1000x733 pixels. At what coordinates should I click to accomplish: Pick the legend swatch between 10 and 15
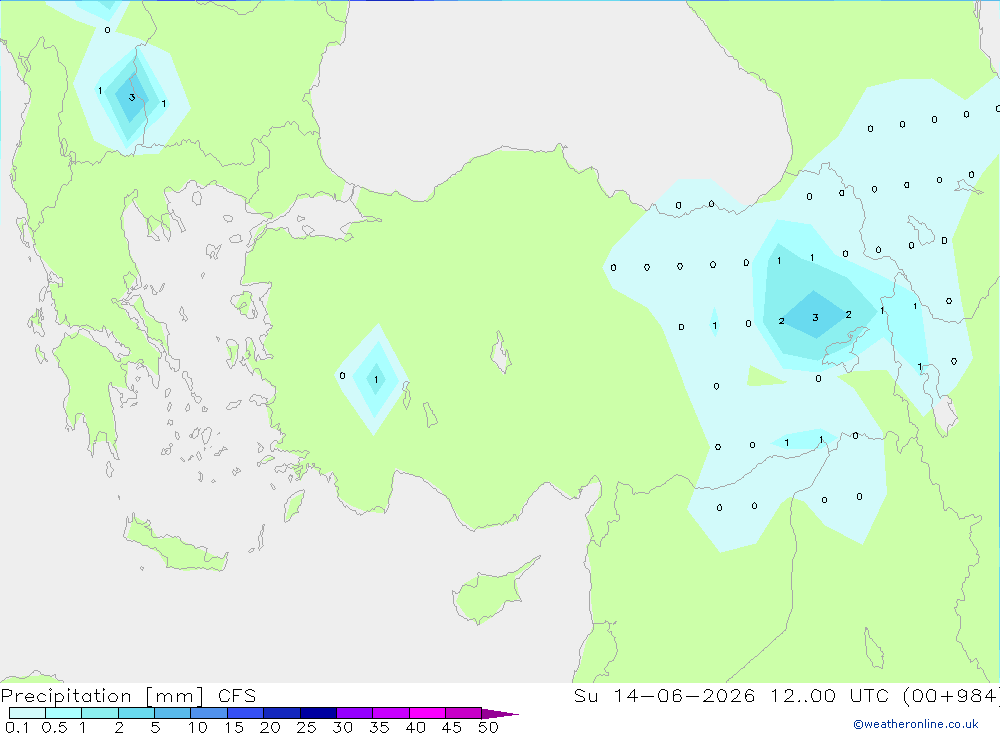point(209,713)
